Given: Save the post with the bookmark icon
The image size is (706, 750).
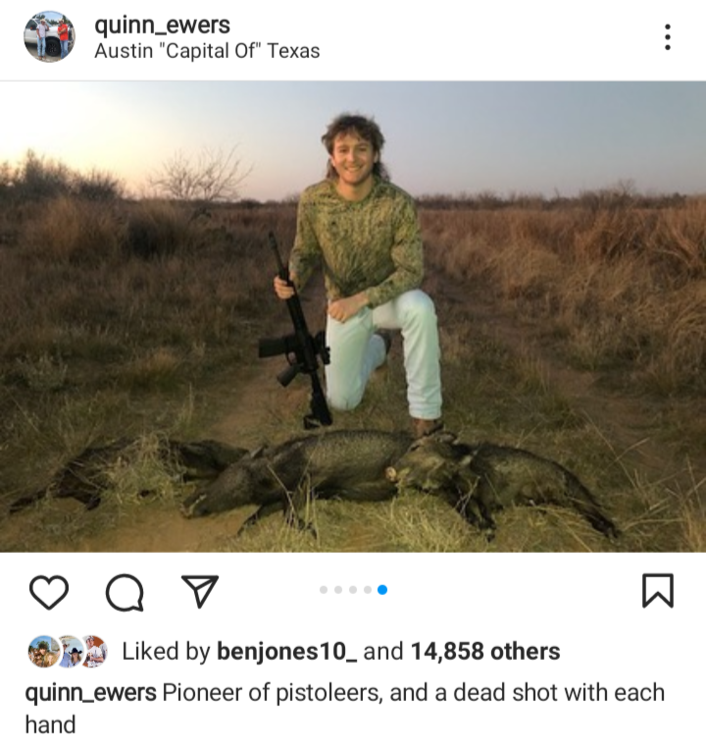Looking at the screenshot, I should tap(657, 591).
